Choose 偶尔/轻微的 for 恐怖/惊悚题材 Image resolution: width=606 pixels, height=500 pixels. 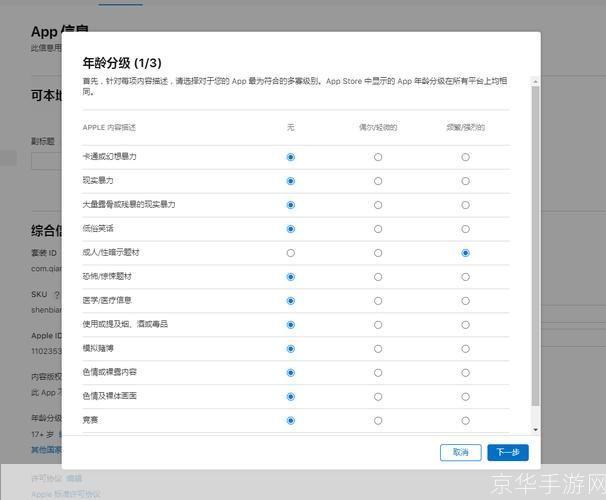pyautogui.click(x=378, y=277)
